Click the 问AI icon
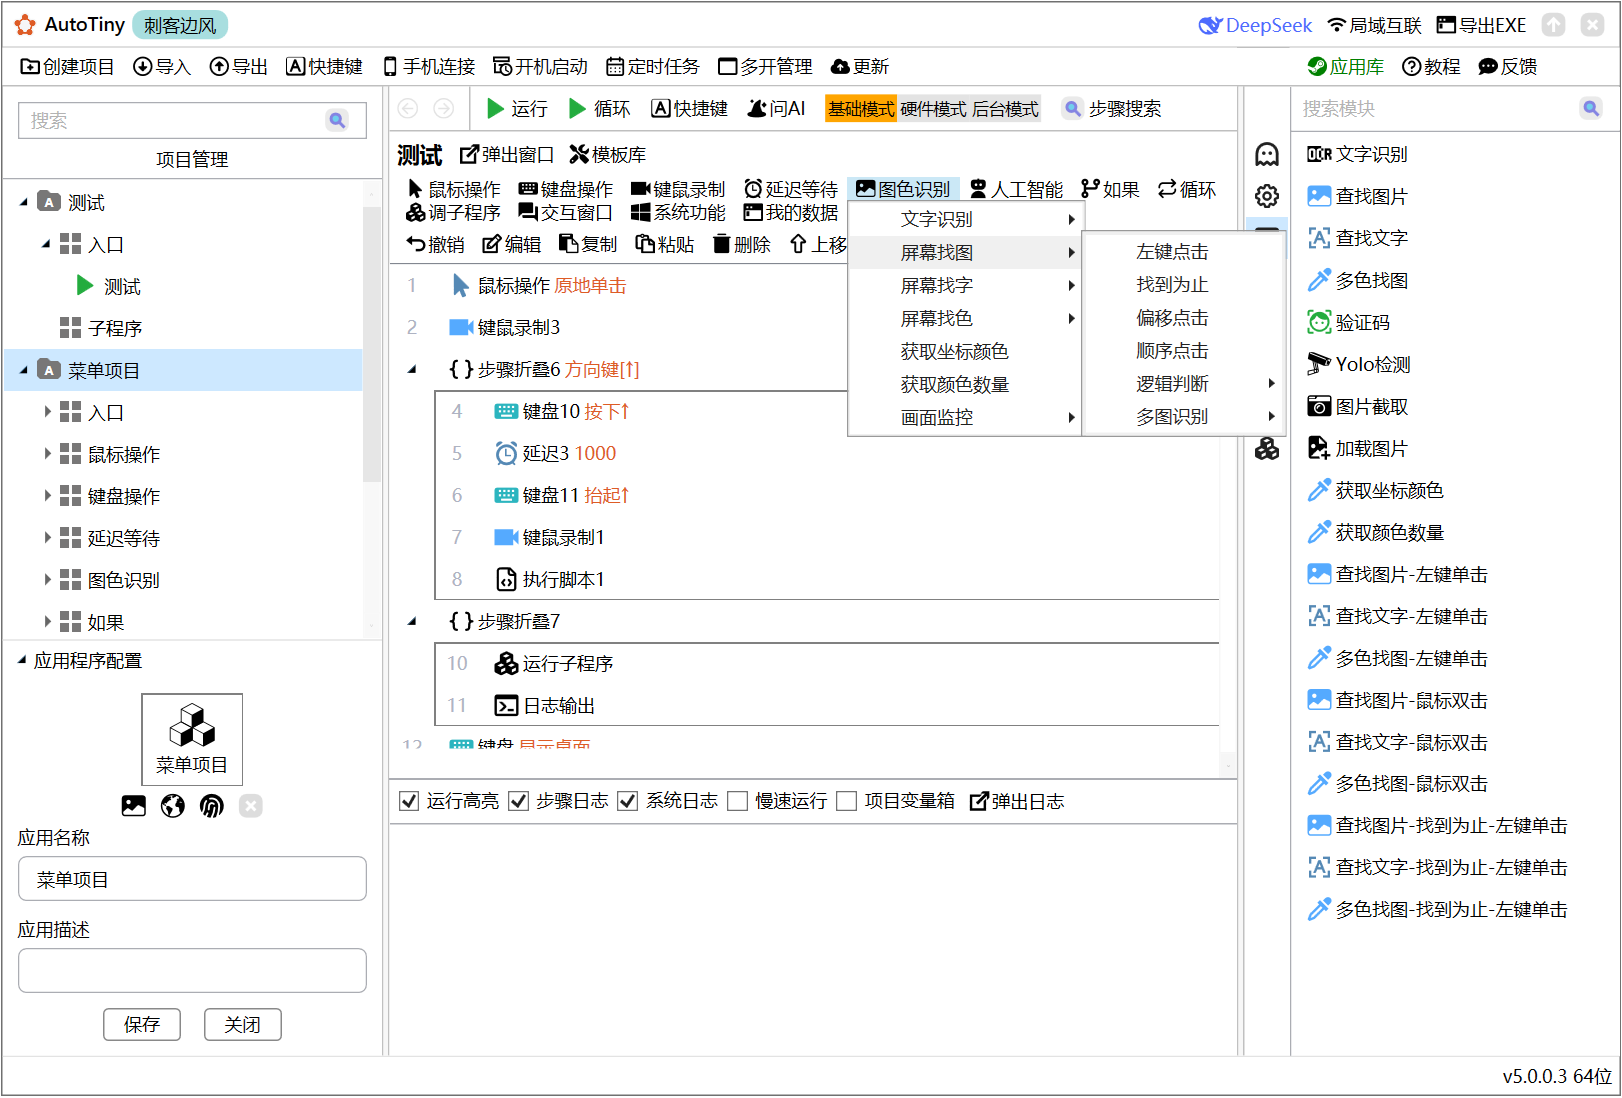This screenshot has width=1622, height=1098. click(x=757, y=108)
